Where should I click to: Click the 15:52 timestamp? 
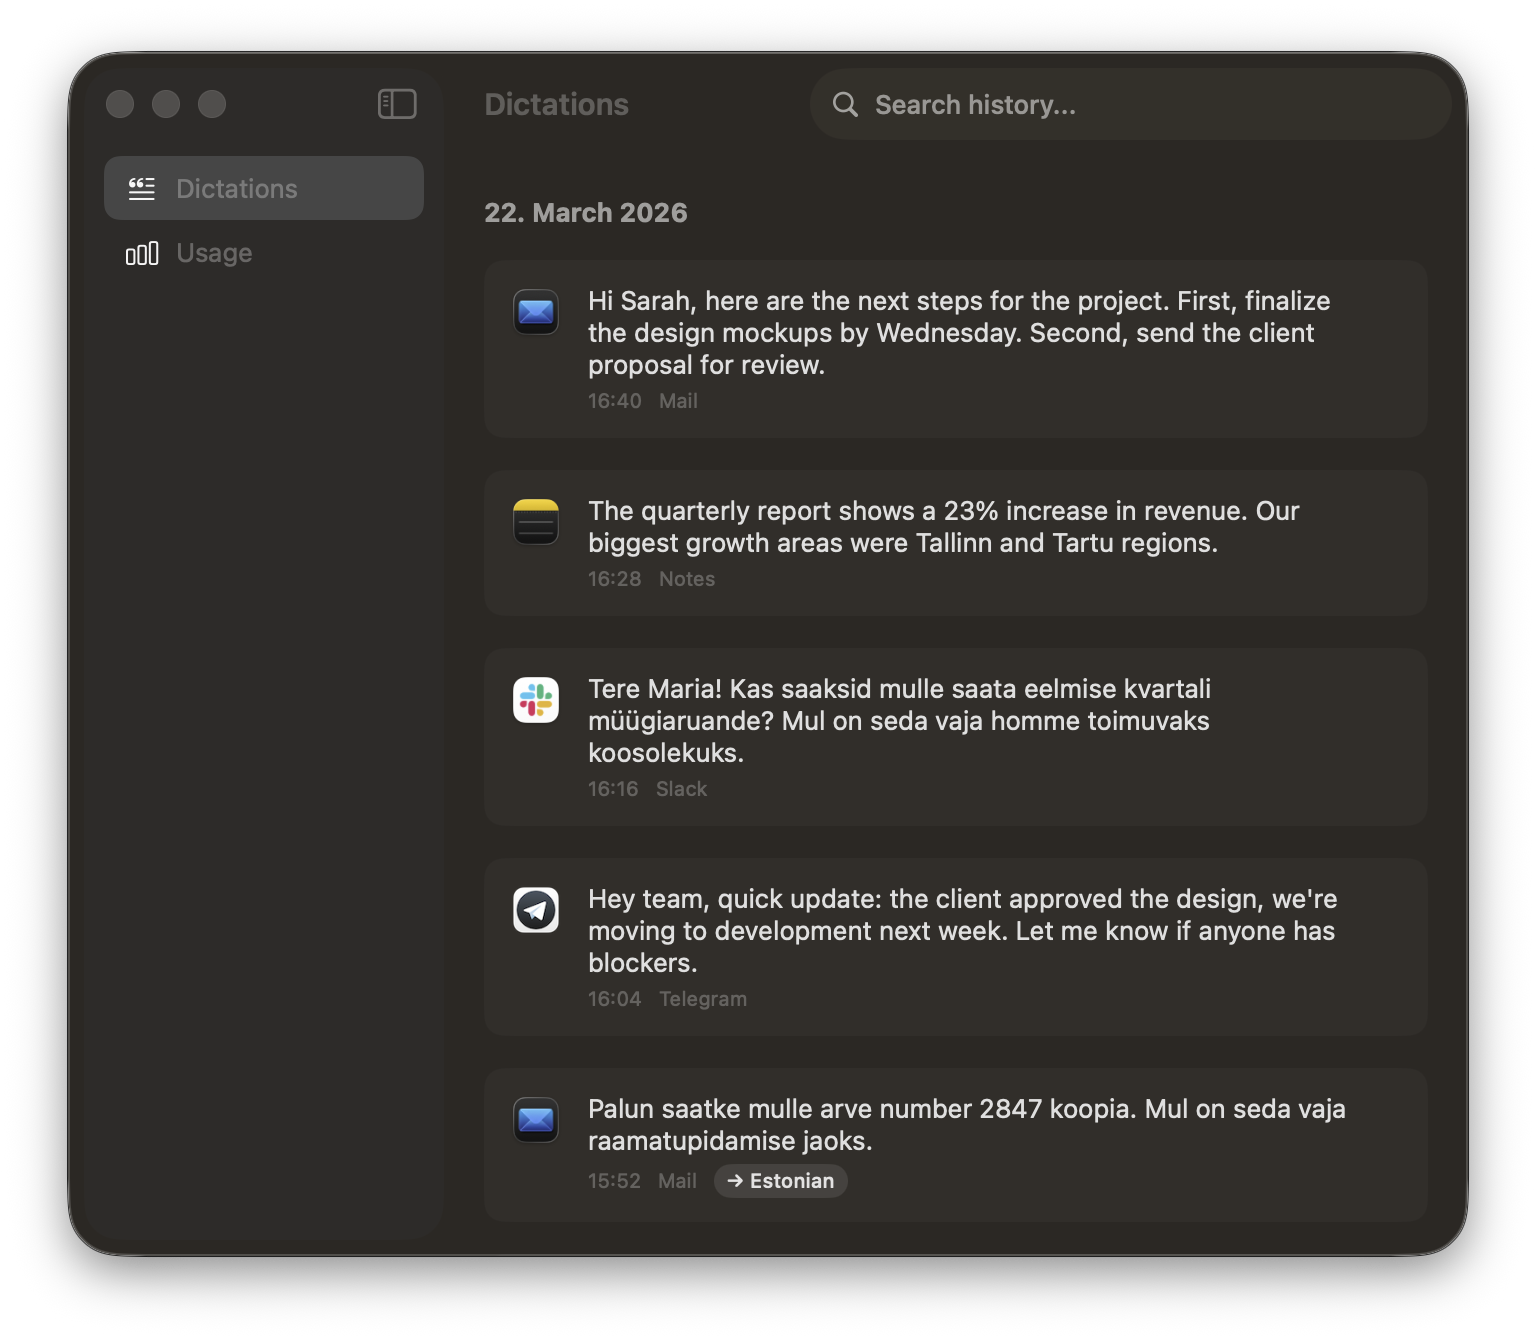[614, 1181]
